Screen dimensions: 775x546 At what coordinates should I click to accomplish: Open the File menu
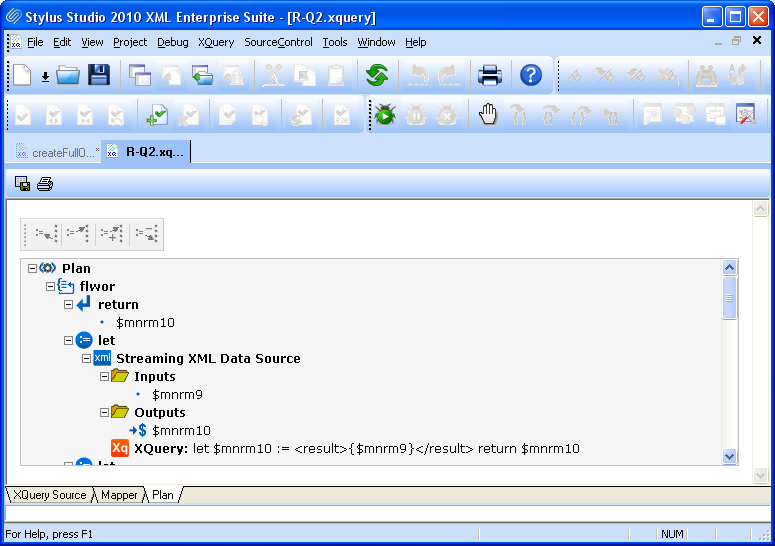(x=35, y=42)
